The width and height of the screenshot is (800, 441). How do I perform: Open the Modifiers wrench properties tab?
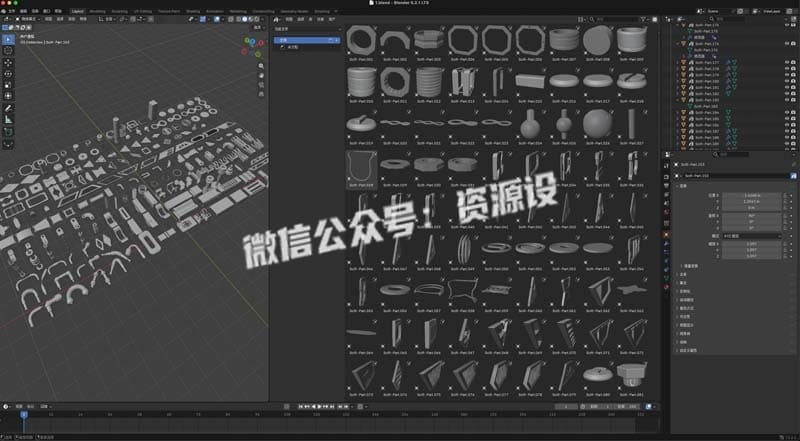pyautogui.click(x=666, y=244)
